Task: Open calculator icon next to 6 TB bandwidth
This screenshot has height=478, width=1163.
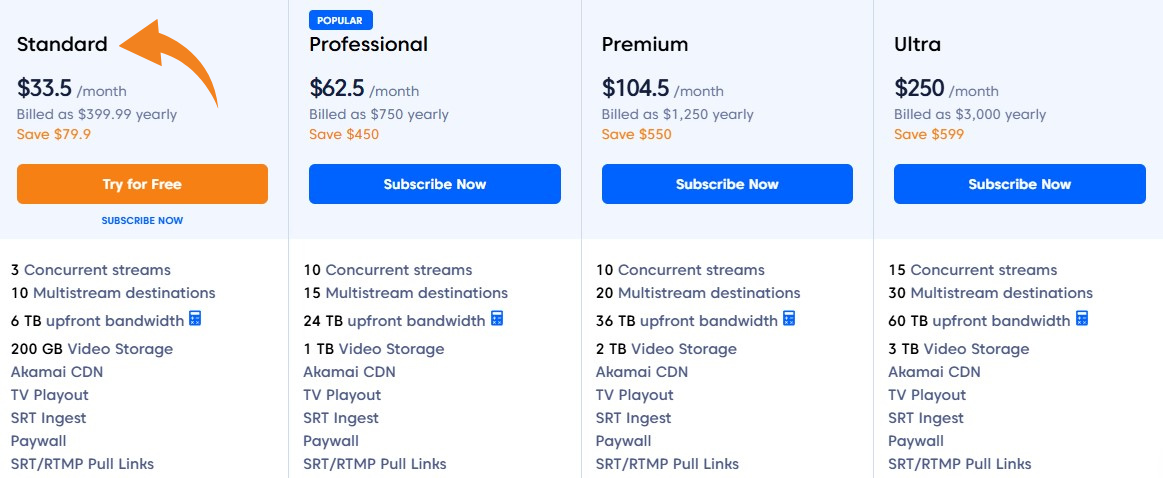Action: pyautogui.click(x=195, y=319)
